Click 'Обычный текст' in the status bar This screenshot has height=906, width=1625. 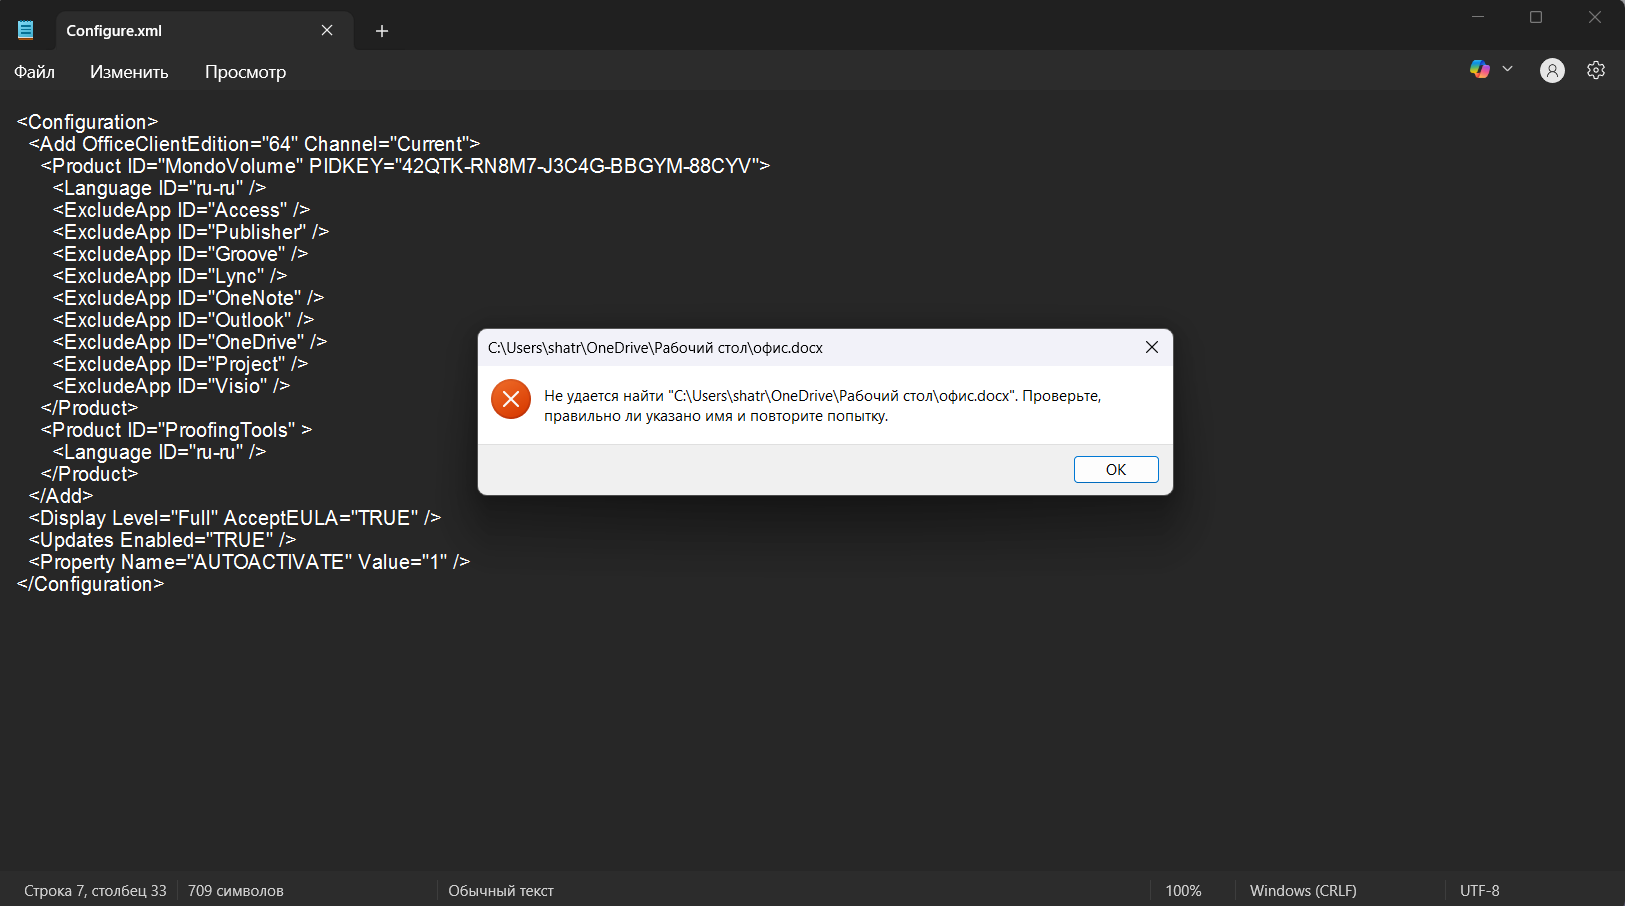coord(501,891)
